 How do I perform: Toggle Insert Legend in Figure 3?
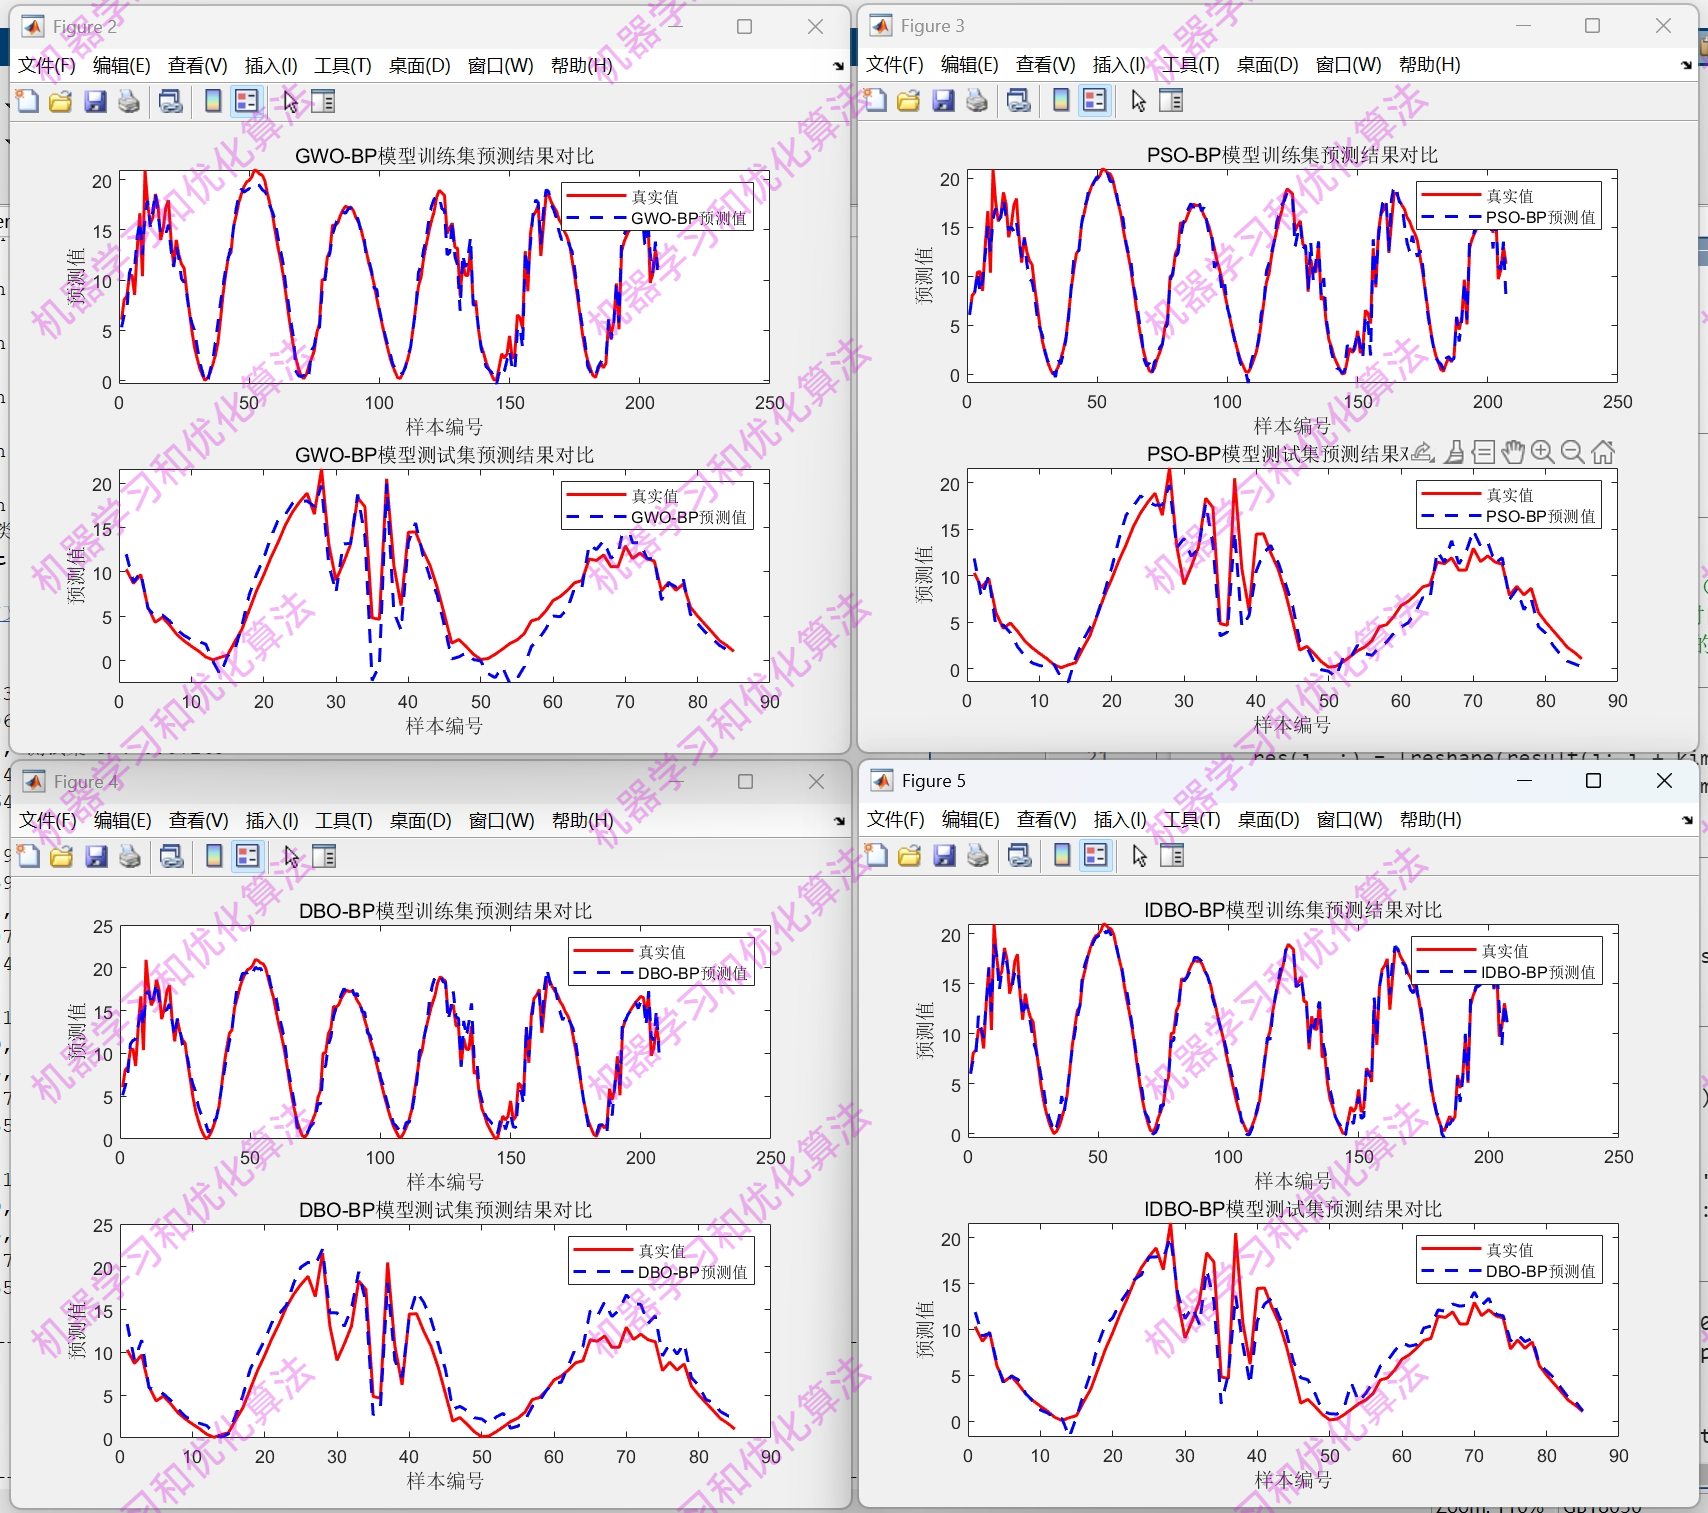1095,100
